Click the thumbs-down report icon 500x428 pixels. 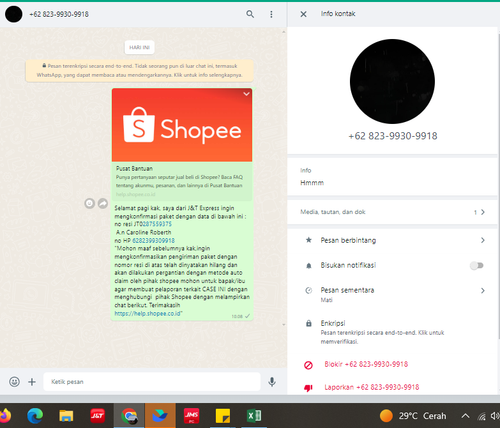[308, 388]
